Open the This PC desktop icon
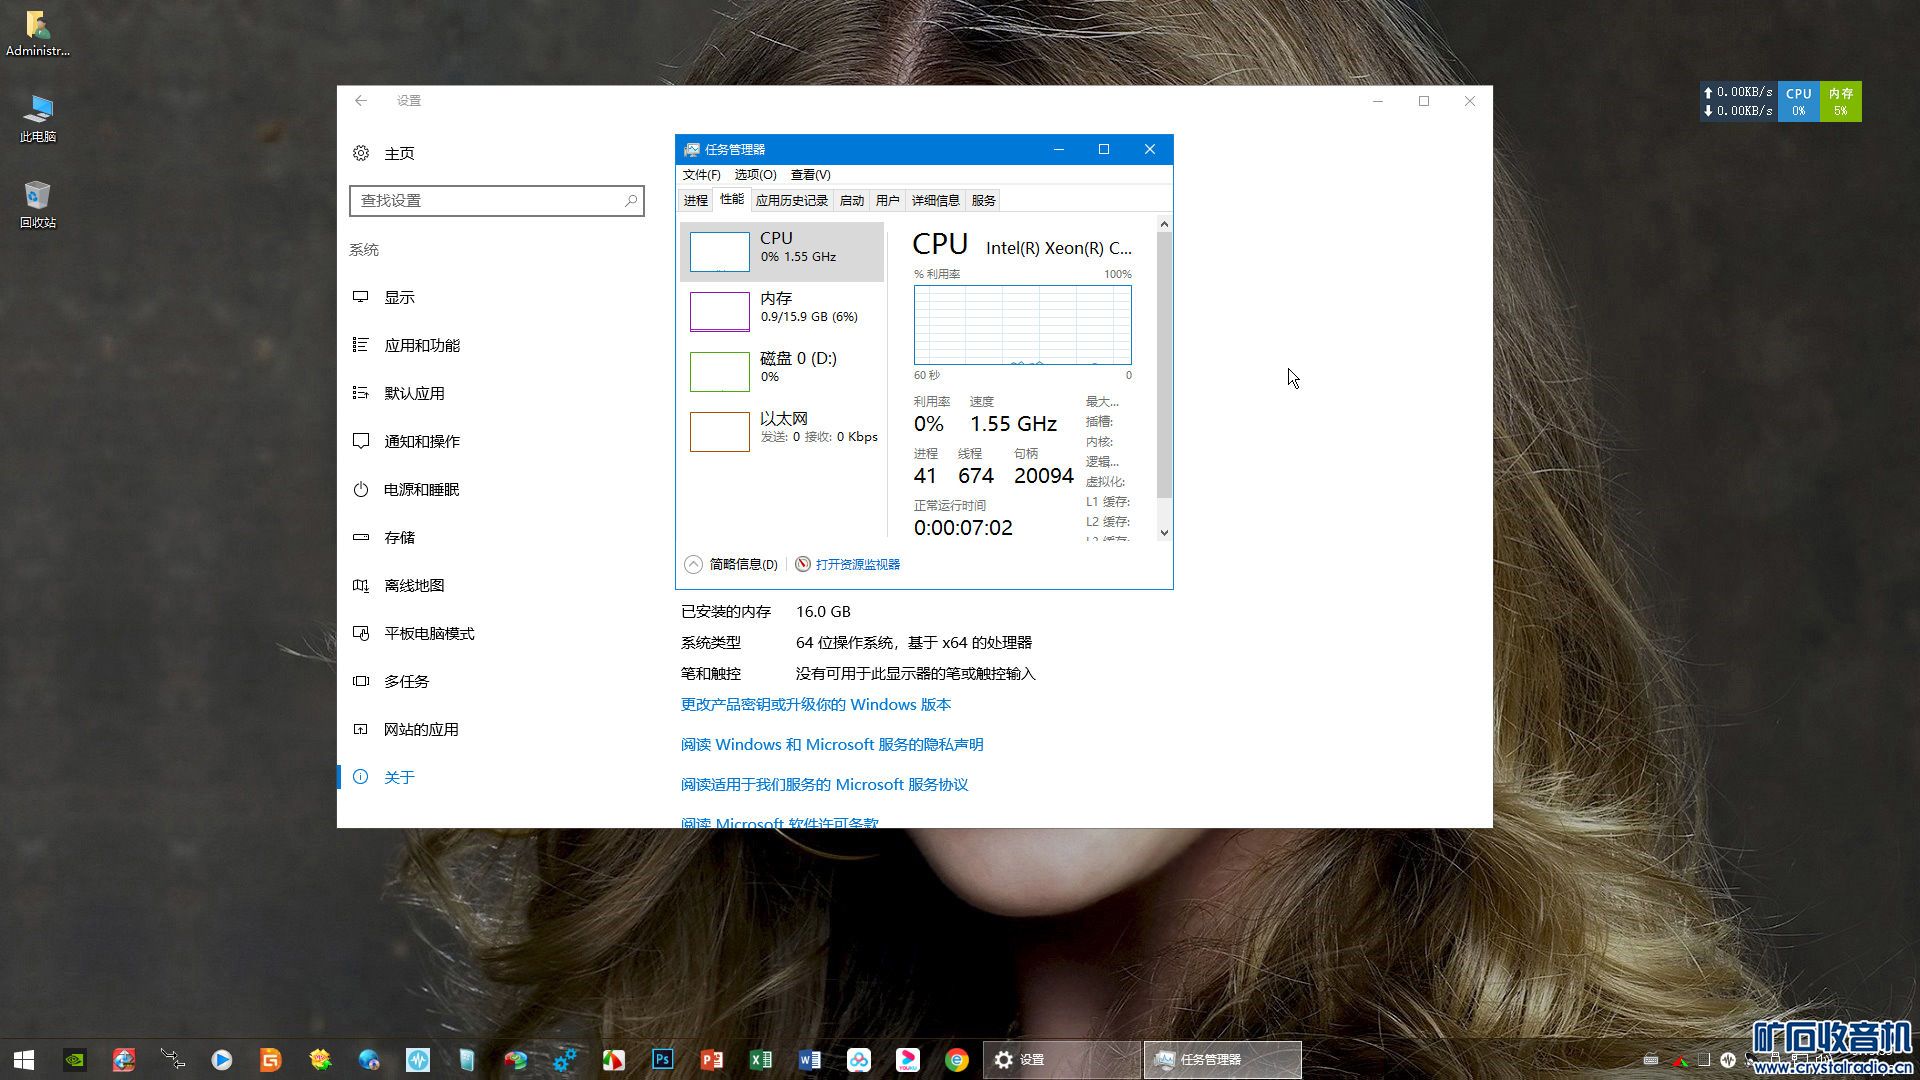This screenshot has height=1080, width=1920. click(37, 118)
